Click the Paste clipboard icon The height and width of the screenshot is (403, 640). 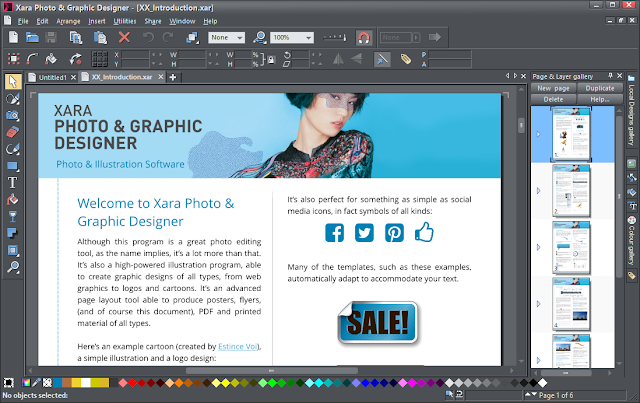click(x=100, y=38)
